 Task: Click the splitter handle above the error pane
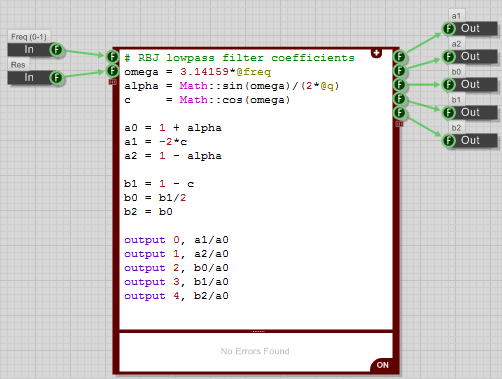point(259,331)
